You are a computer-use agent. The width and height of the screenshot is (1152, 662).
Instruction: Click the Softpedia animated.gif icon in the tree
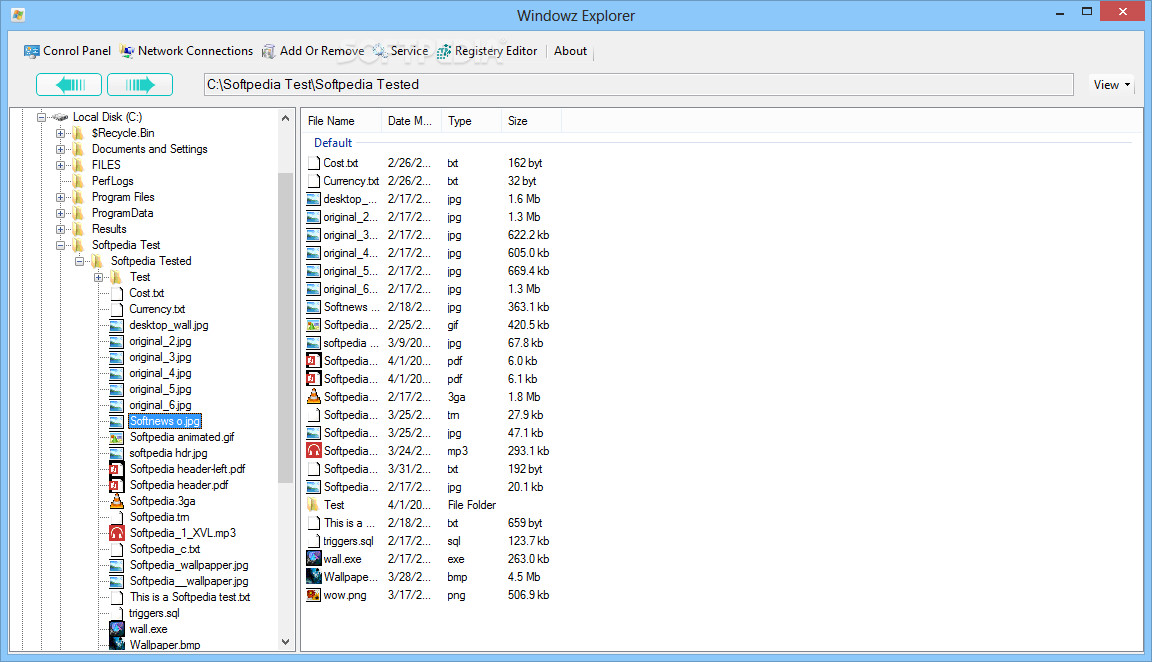(x=117, y=437)
